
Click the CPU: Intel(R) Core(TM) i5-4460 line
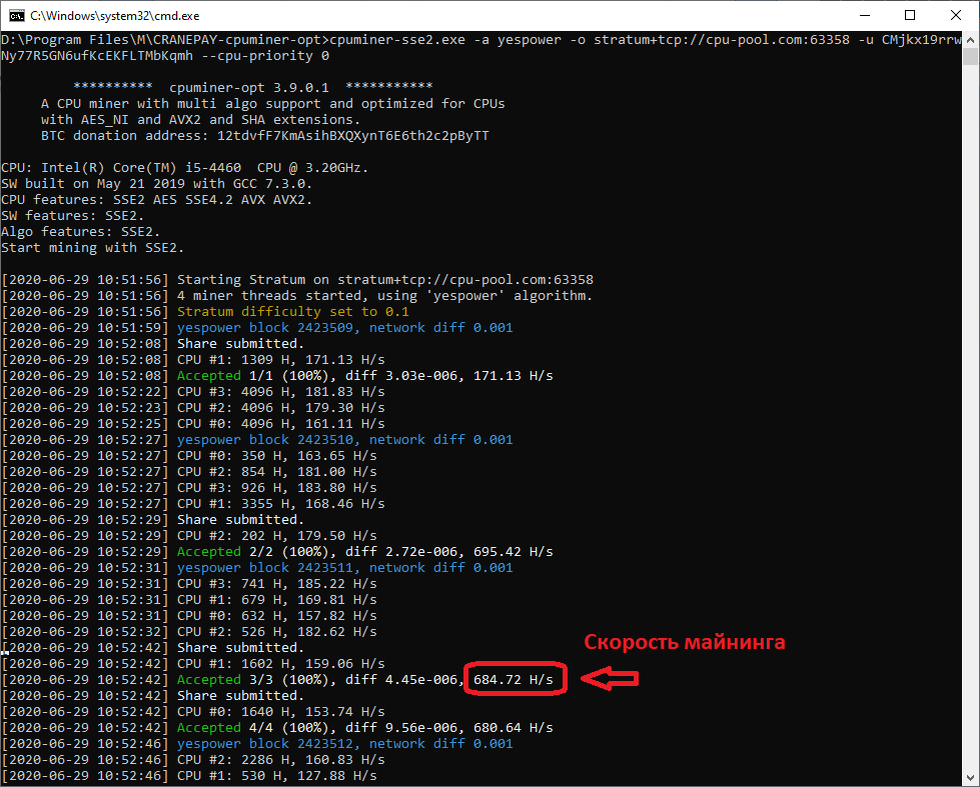pyautogui.click(x=185, y=168)
